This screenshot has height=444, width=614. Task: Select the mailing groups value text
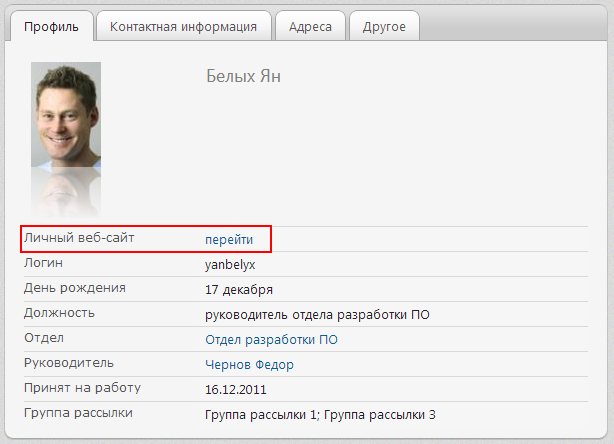click(x=320, y=415)
